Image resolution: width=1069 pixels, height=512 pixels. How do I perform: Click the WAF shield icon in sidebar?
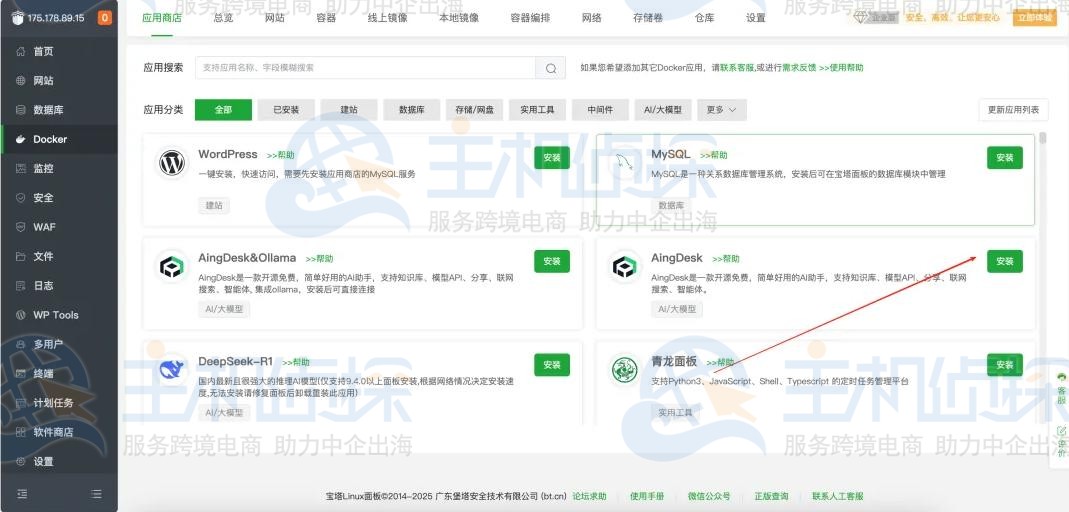tap(20, 227)
